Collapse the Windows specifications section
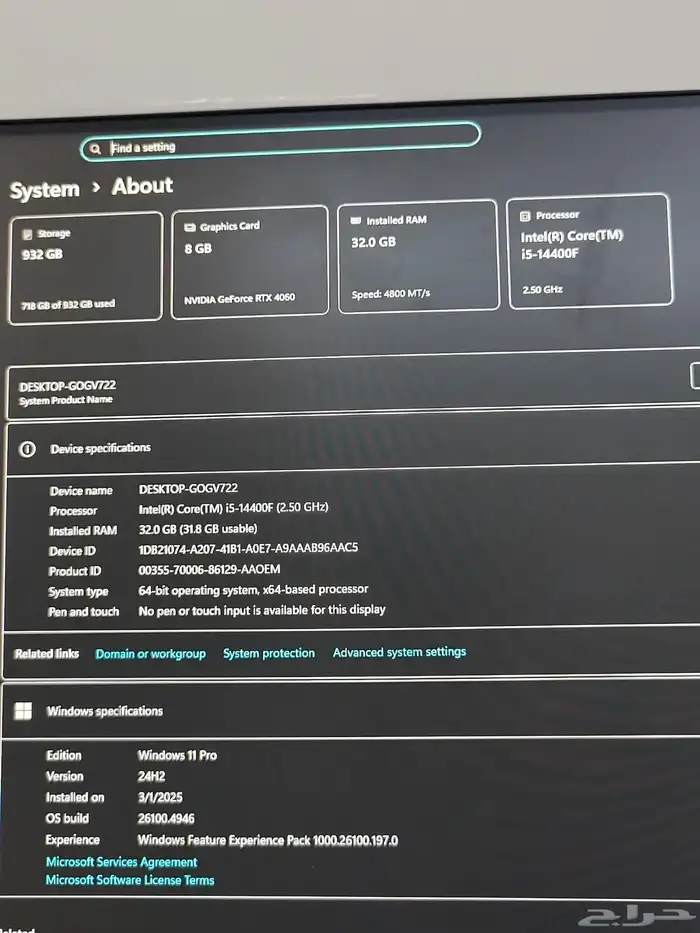The width and height of the screenshot is (700, 933). (350, 711)
